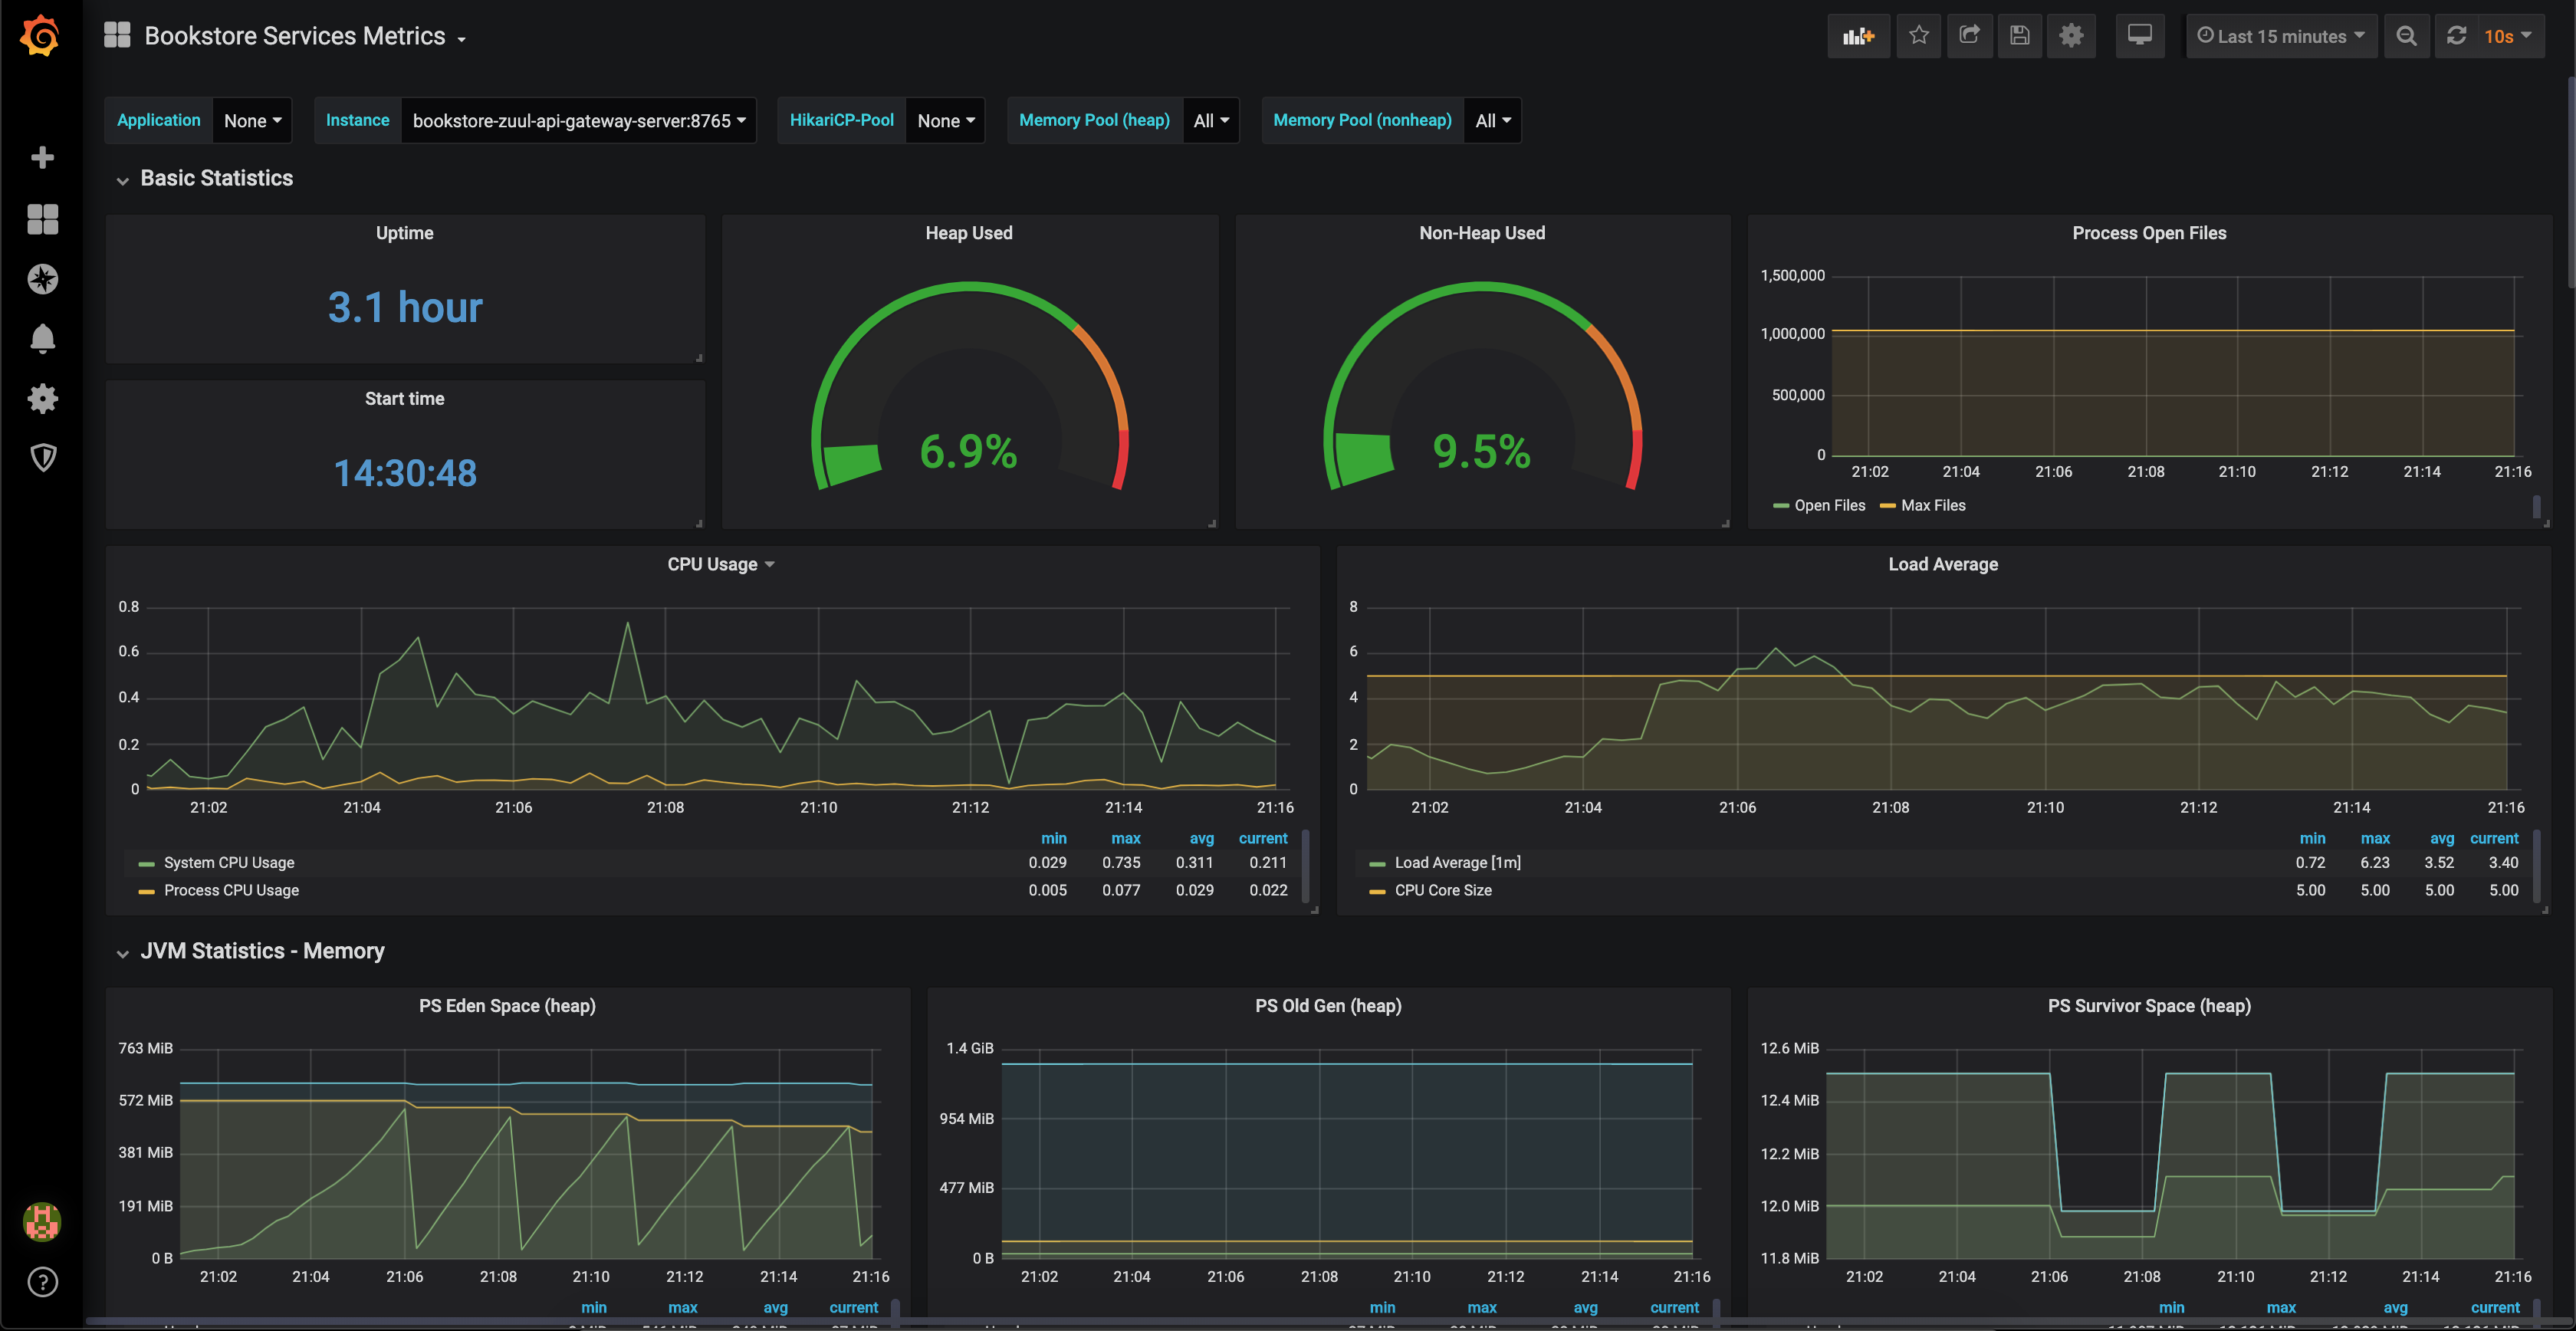Image resolution: width=2576 pixels, height=1331 pixels.
Task: Open Memory Pool (heap) All dropdown
Action: (1211, 120)
